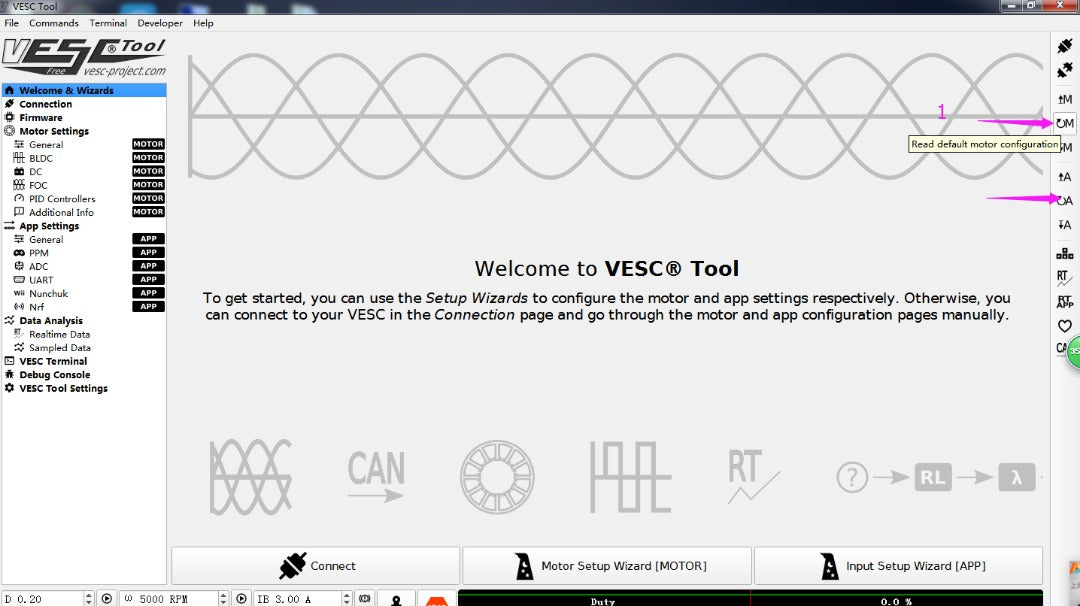Open the VESC Terminal page
The image size is (1080, 606).
[x=84, y=362]
